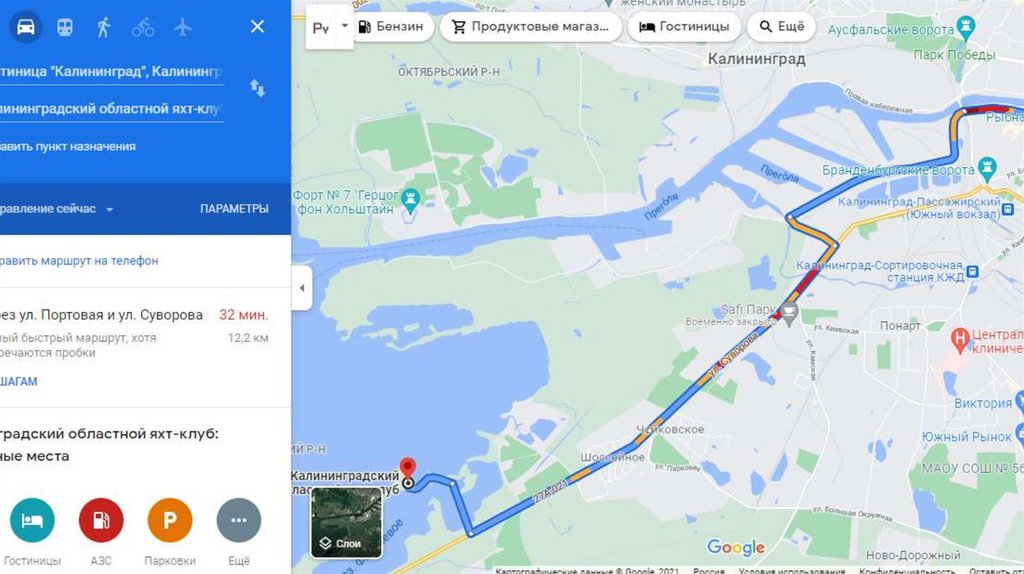This screenshot has width=1024, height=574.
Task: Filter map by Бензин chip
Action: click(391, 27)
